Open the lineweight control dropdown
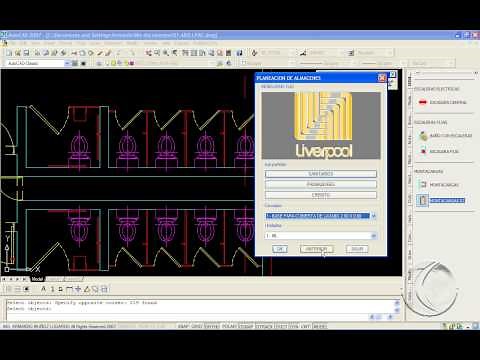480x360 pixels. (x=403, y=63)
